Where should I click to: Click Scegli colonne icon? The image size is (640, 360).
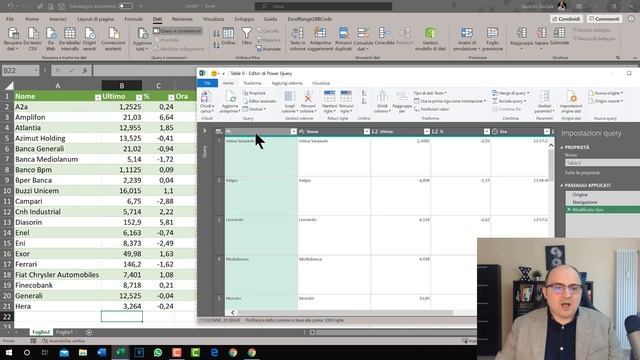[x=289, y=102]
